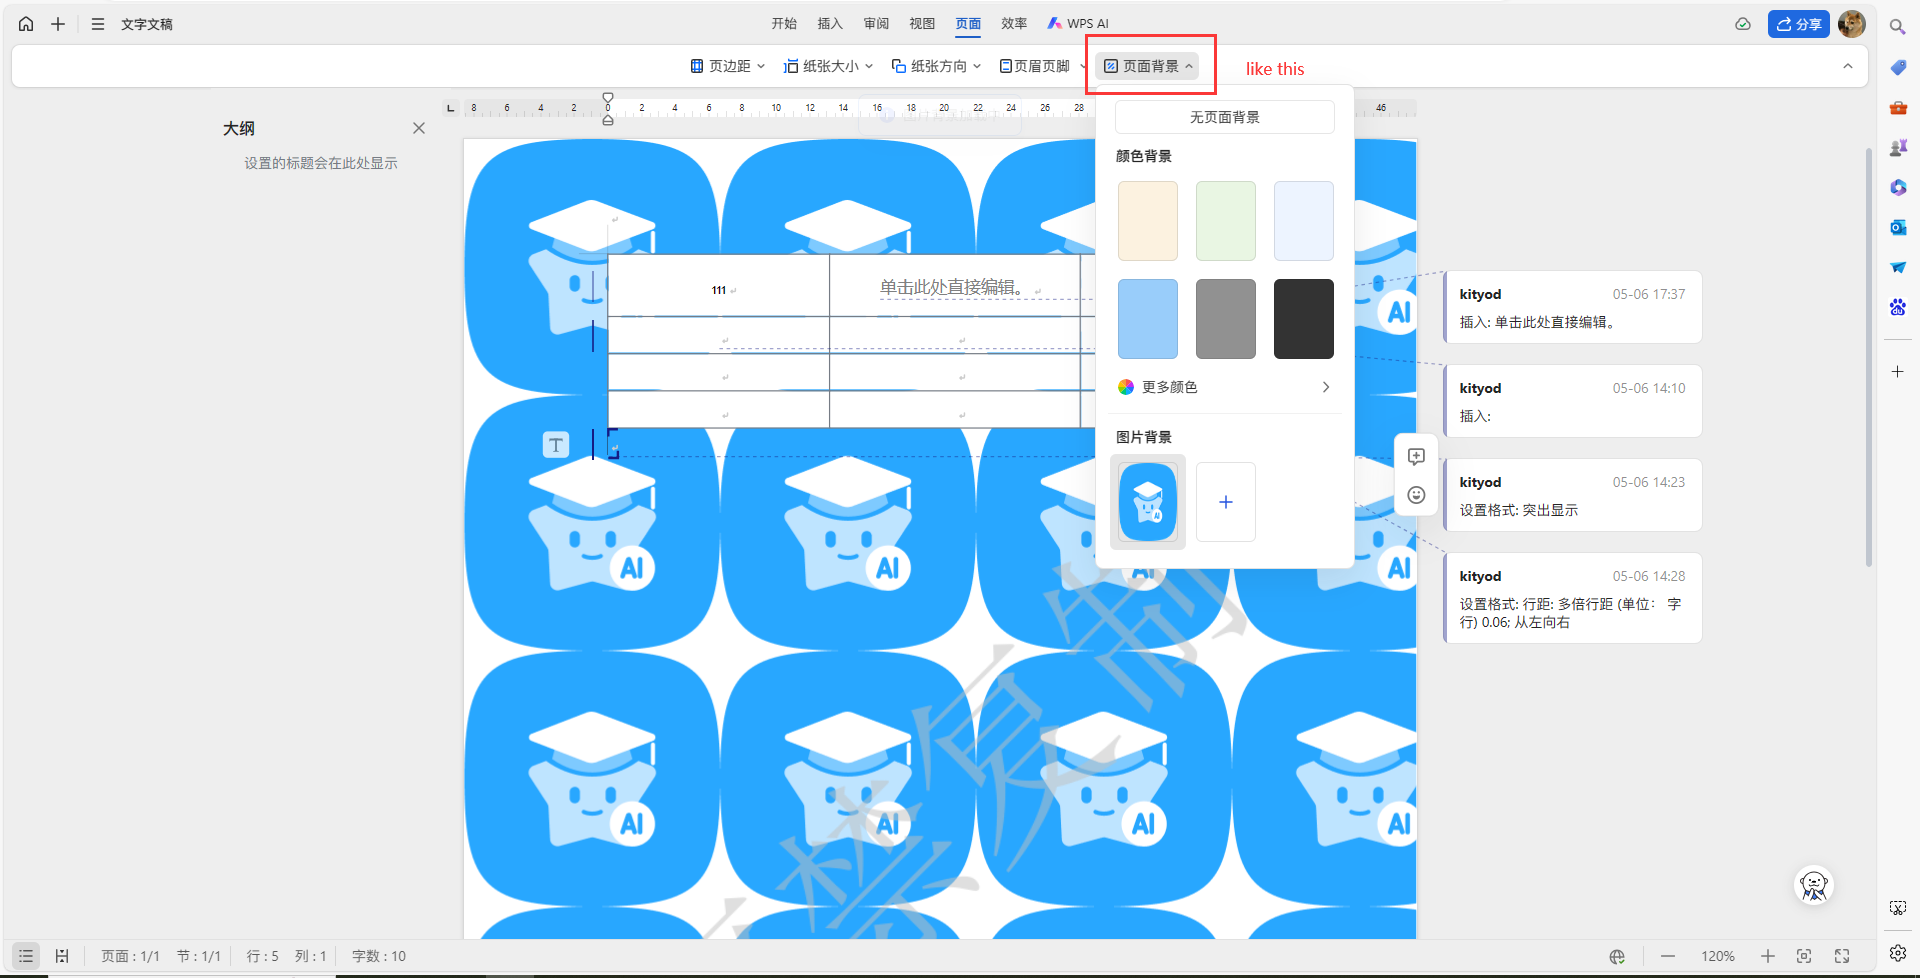Screen dimensions: 1920x978
Task: Open the search icon in right sidebar
Action: 1897,27
